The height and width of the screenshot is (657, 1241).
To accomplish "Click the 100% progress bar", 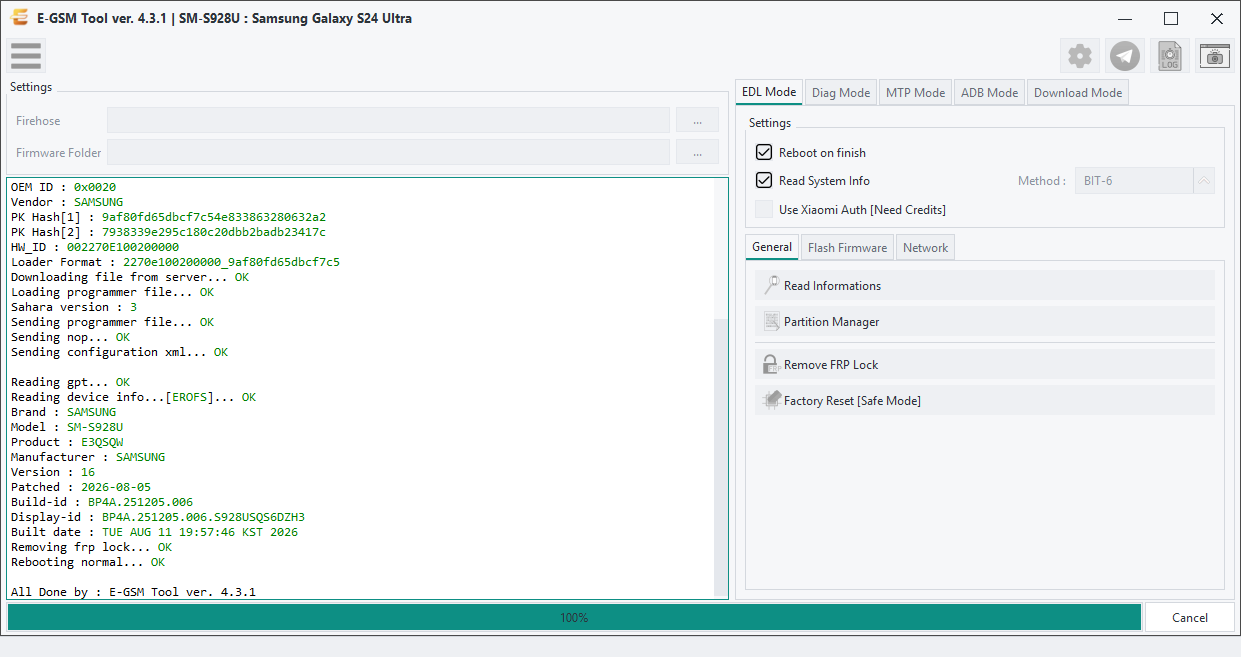I will pos(574,617).
